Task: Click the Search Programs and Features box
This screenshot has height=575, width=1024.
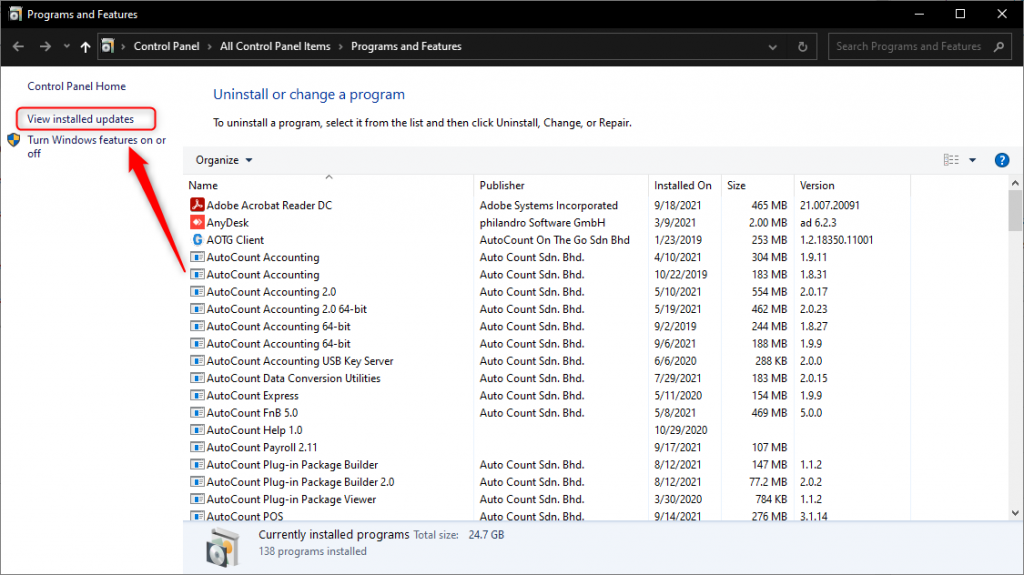Action: coord(908,46)
